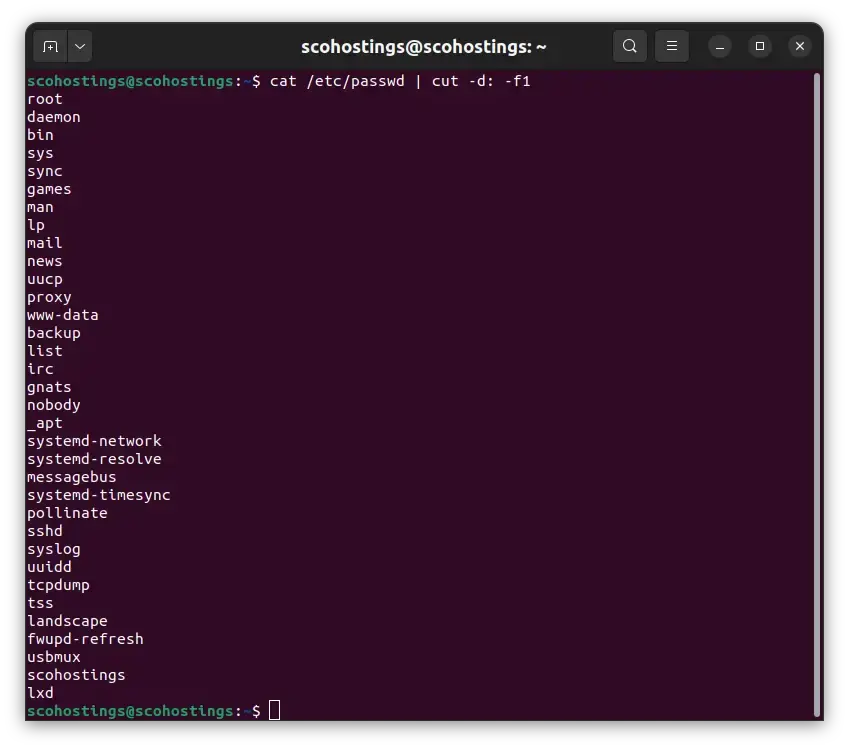
Task: Click the output line man
Action: 40,207
